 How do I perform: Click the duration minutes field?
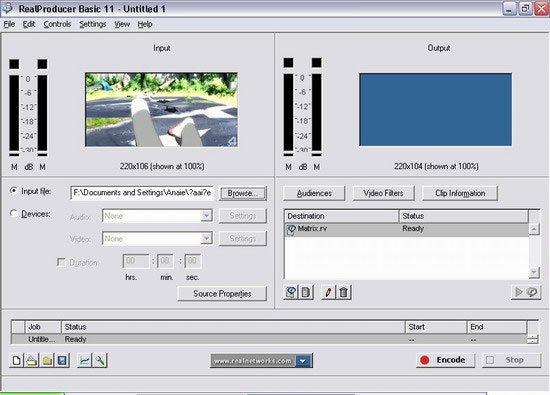165,261
